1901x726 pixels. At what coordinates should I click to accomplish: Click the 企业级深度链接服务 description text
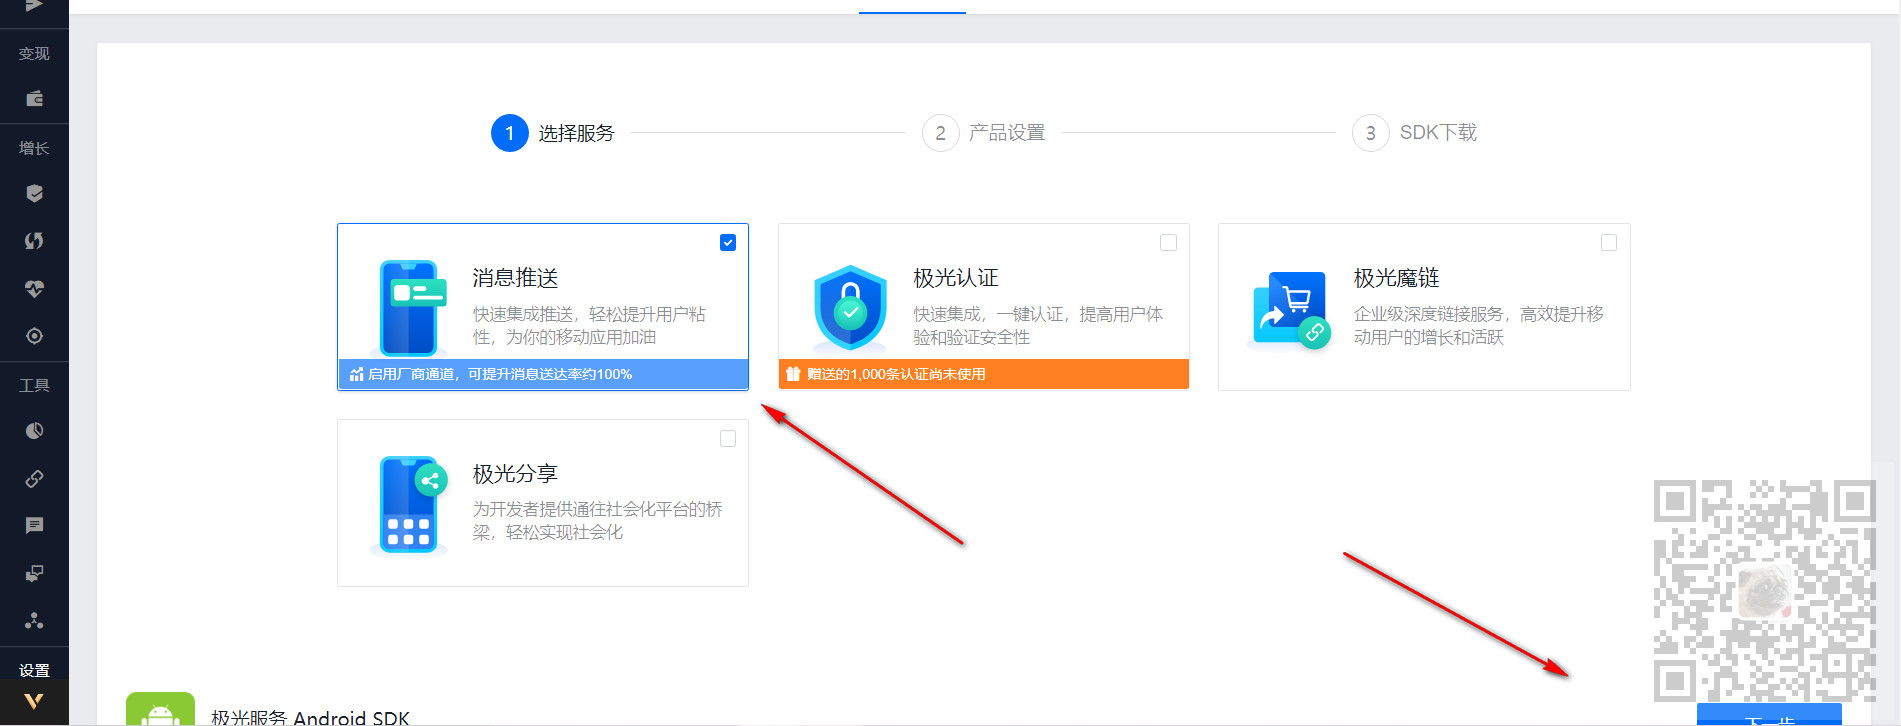click(x=1478, y=326)
